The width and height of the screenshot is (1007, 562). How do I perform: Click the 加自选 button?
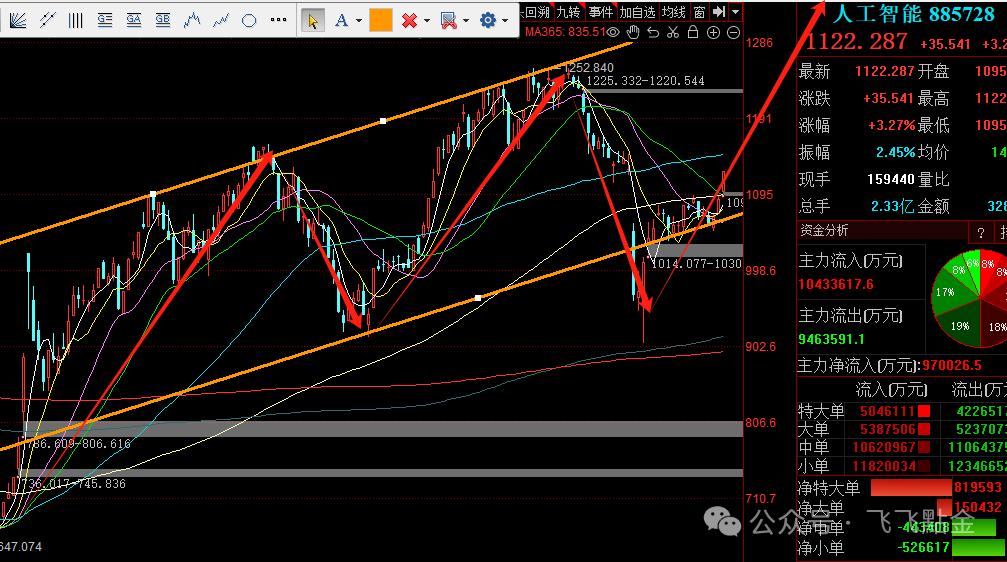point(637,12)
